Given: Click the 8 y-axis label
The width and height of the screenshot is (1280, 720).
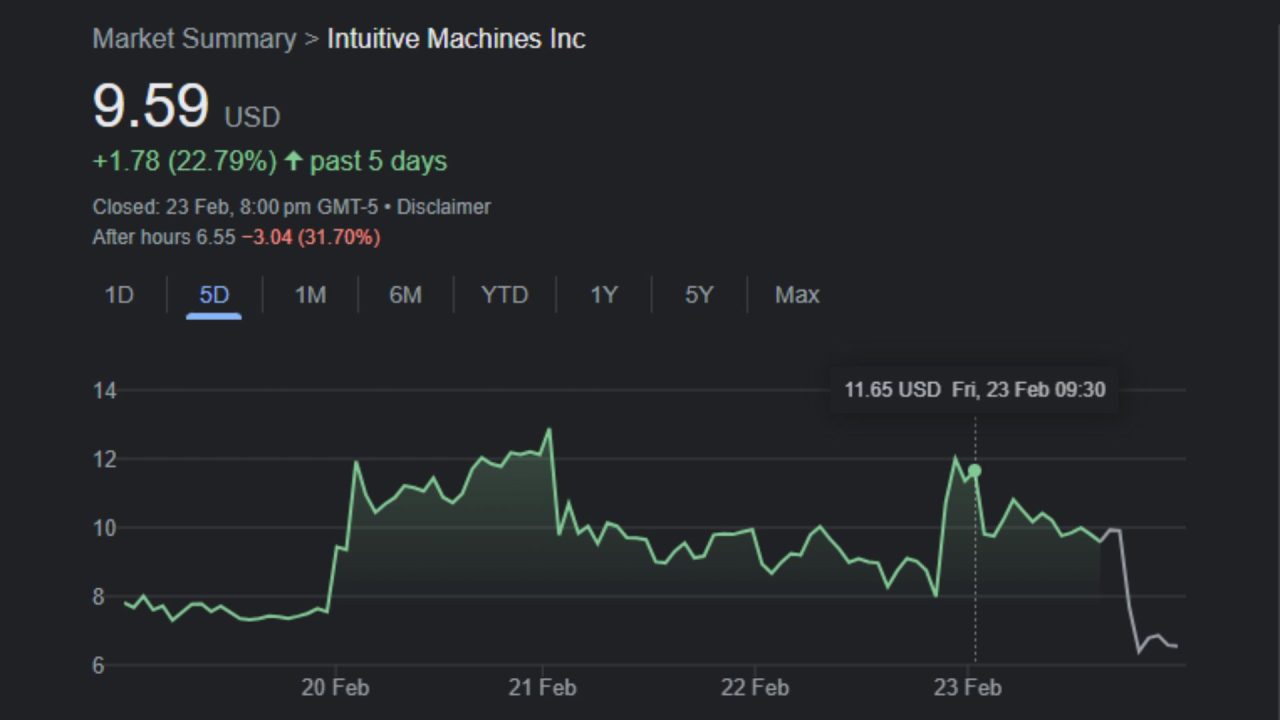Looking at the screenshot, I should click(98, 597).
